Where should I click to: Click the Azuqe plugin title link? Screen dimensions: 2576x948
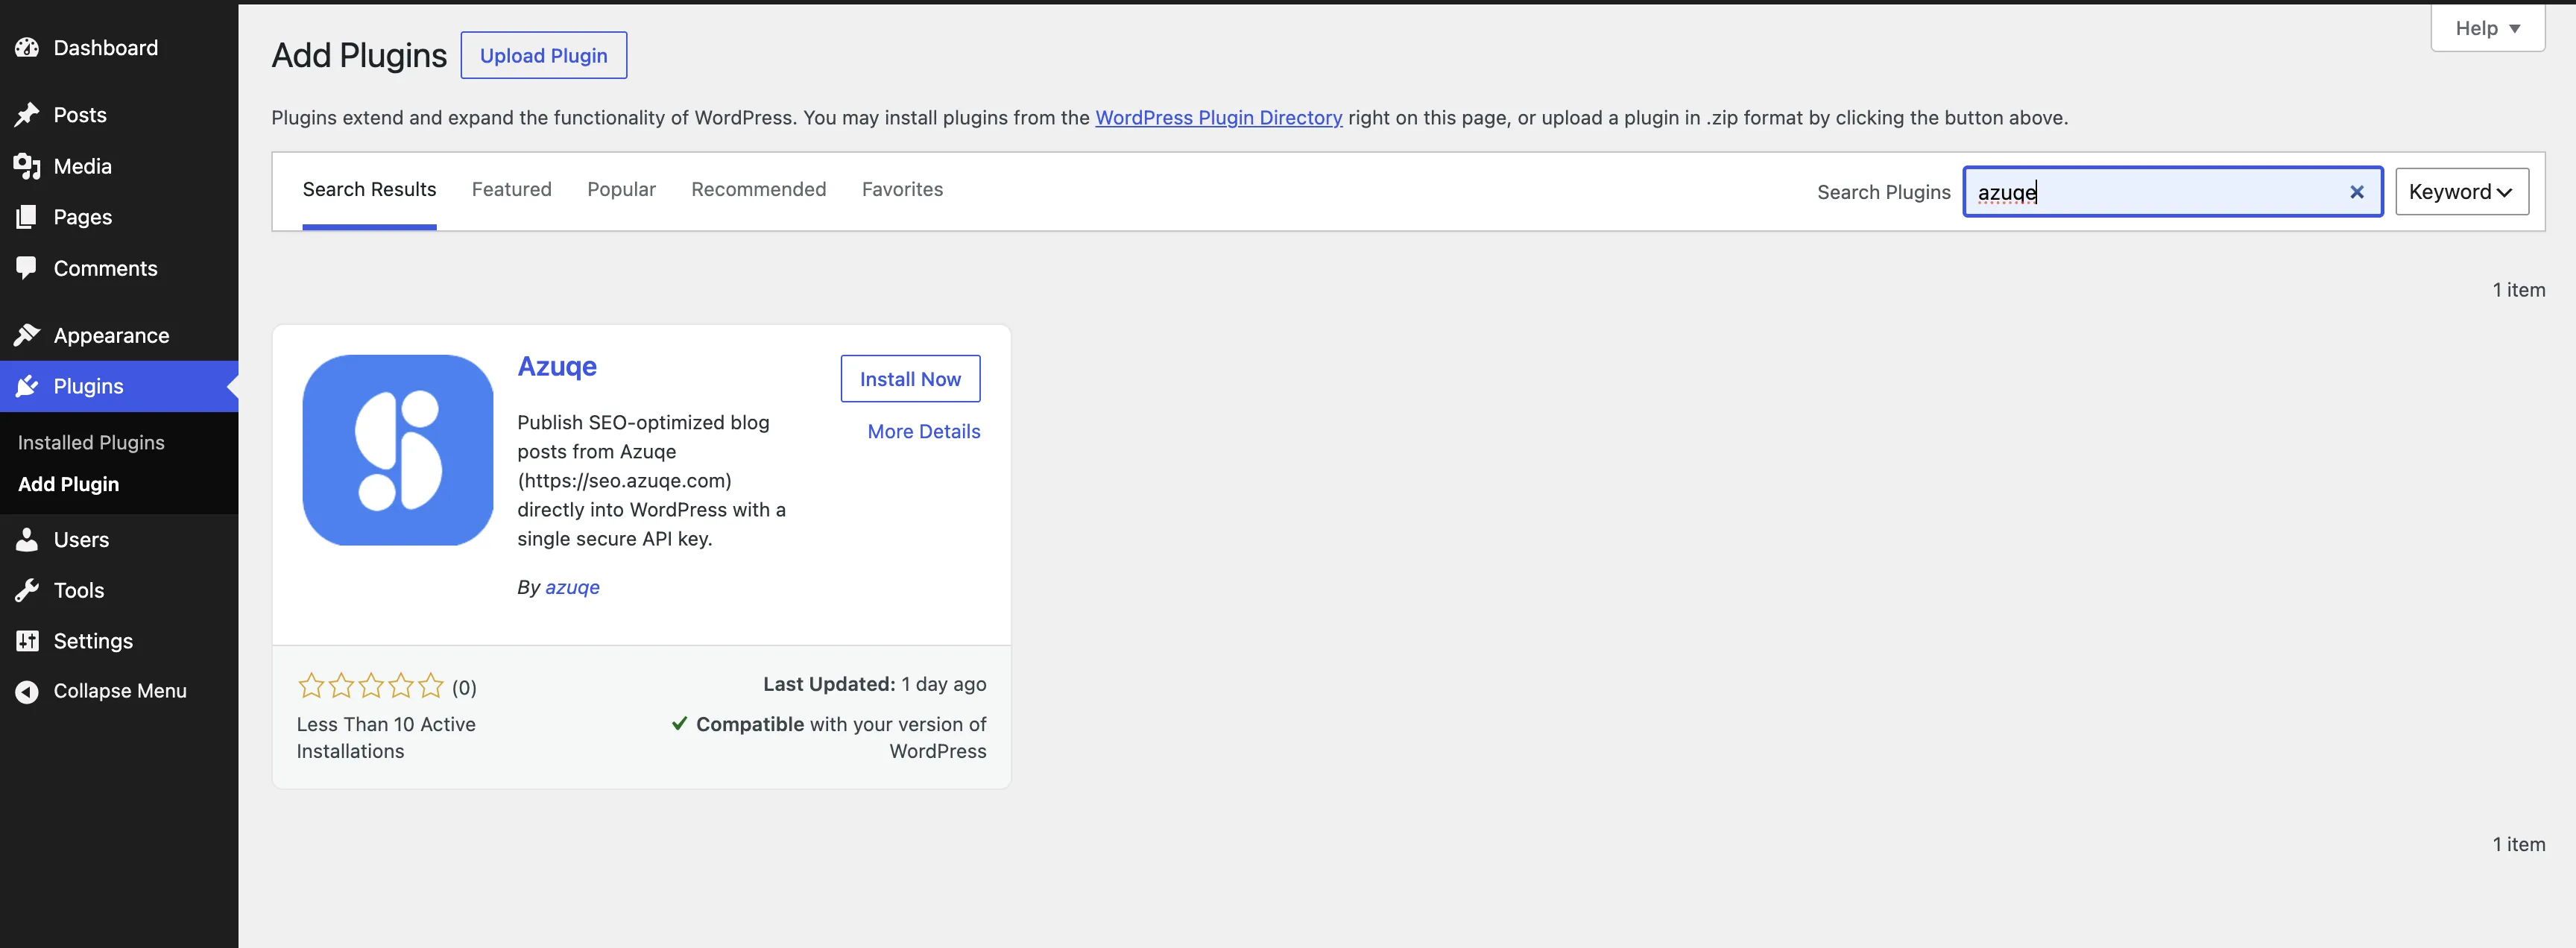point(557,367)
